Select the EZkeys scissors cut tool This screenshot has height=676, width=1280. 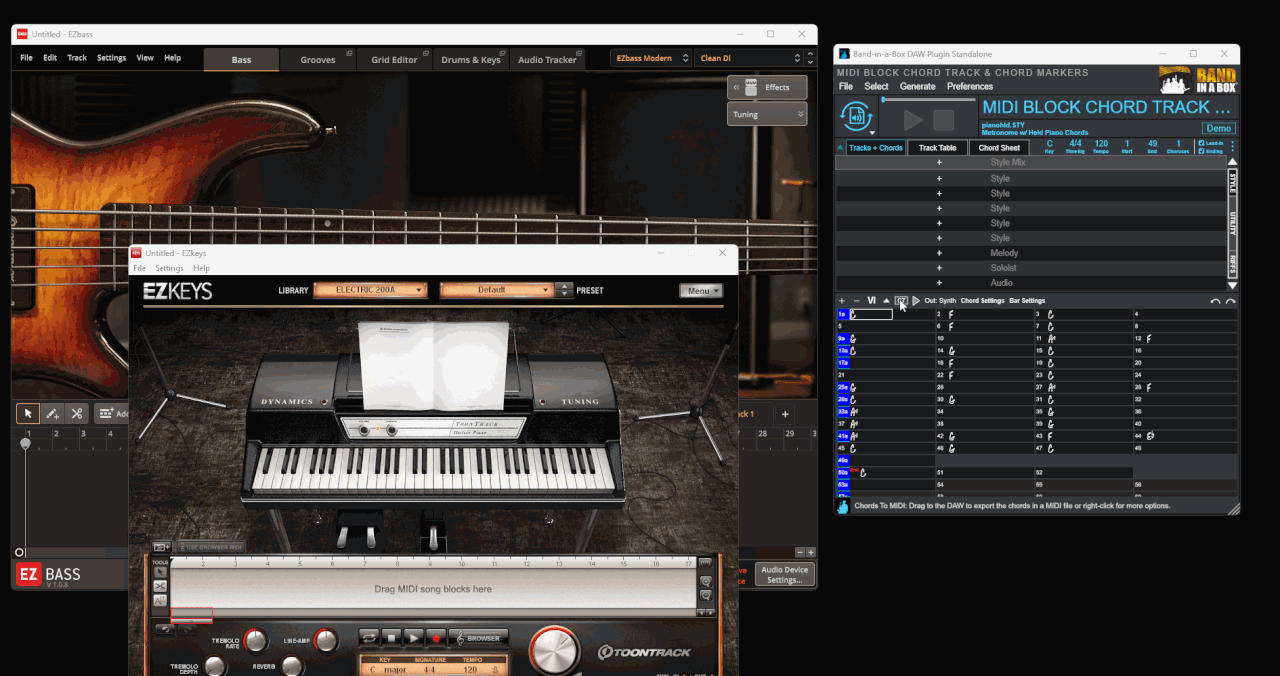[x=160, y=586]
